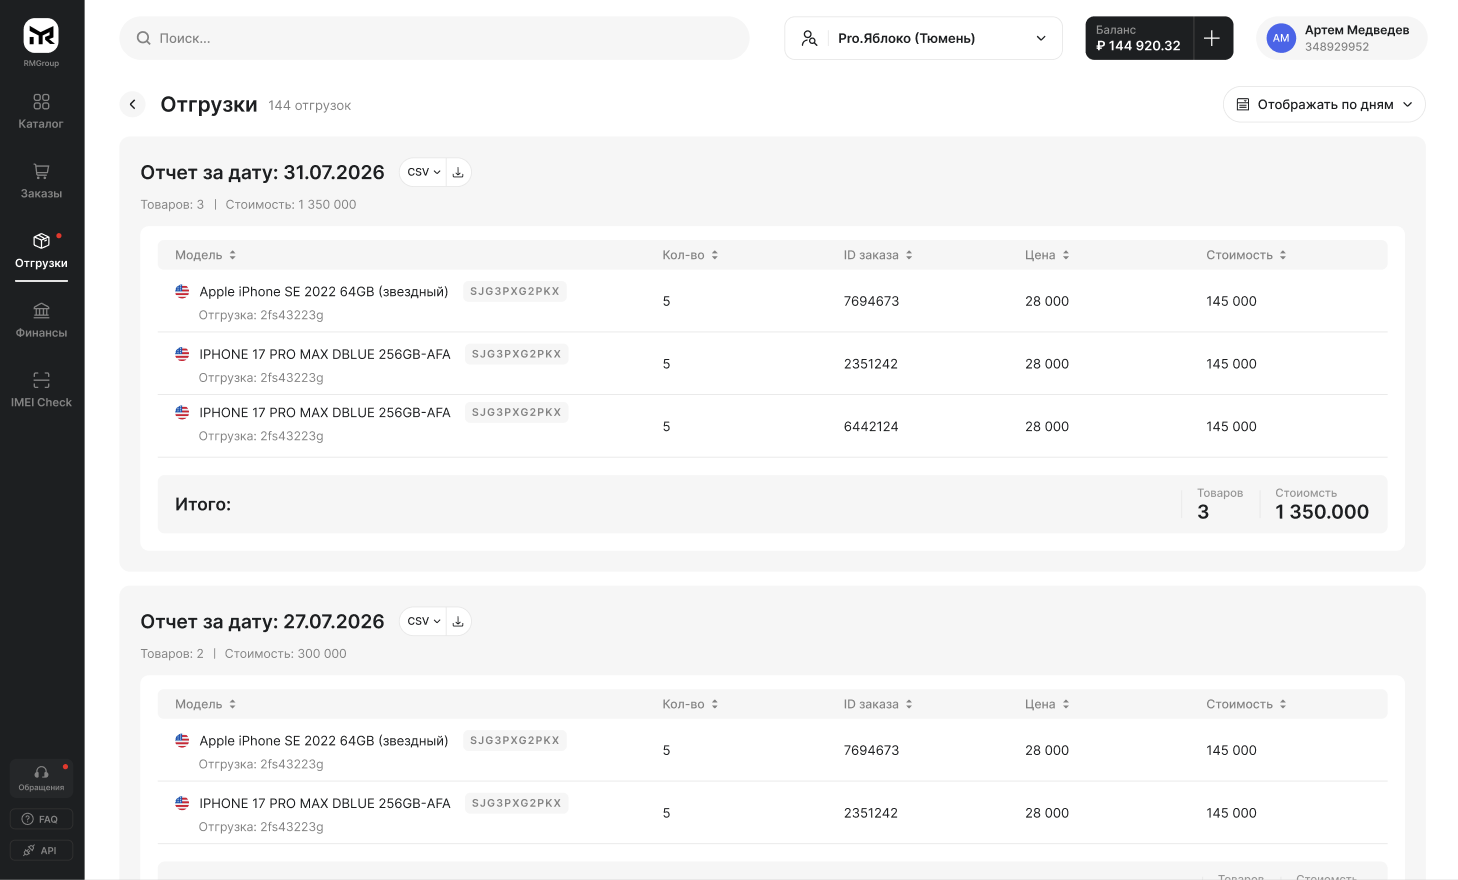Open Отображать по дням dropdown
This screenshot has height=880, width=1458.
tap(1324, 104)
